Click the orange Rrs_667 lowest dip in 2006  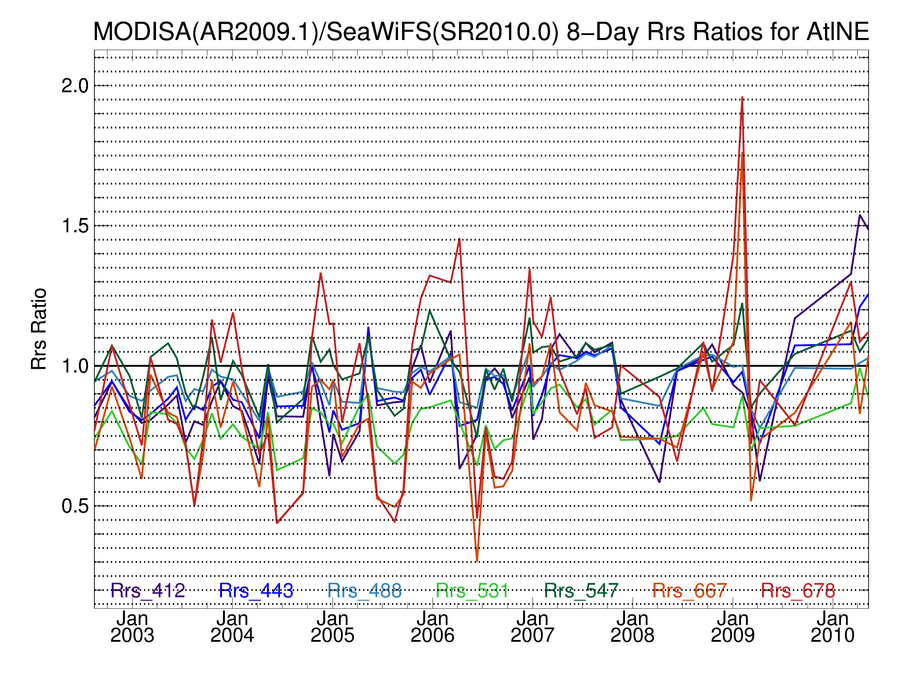477,560
